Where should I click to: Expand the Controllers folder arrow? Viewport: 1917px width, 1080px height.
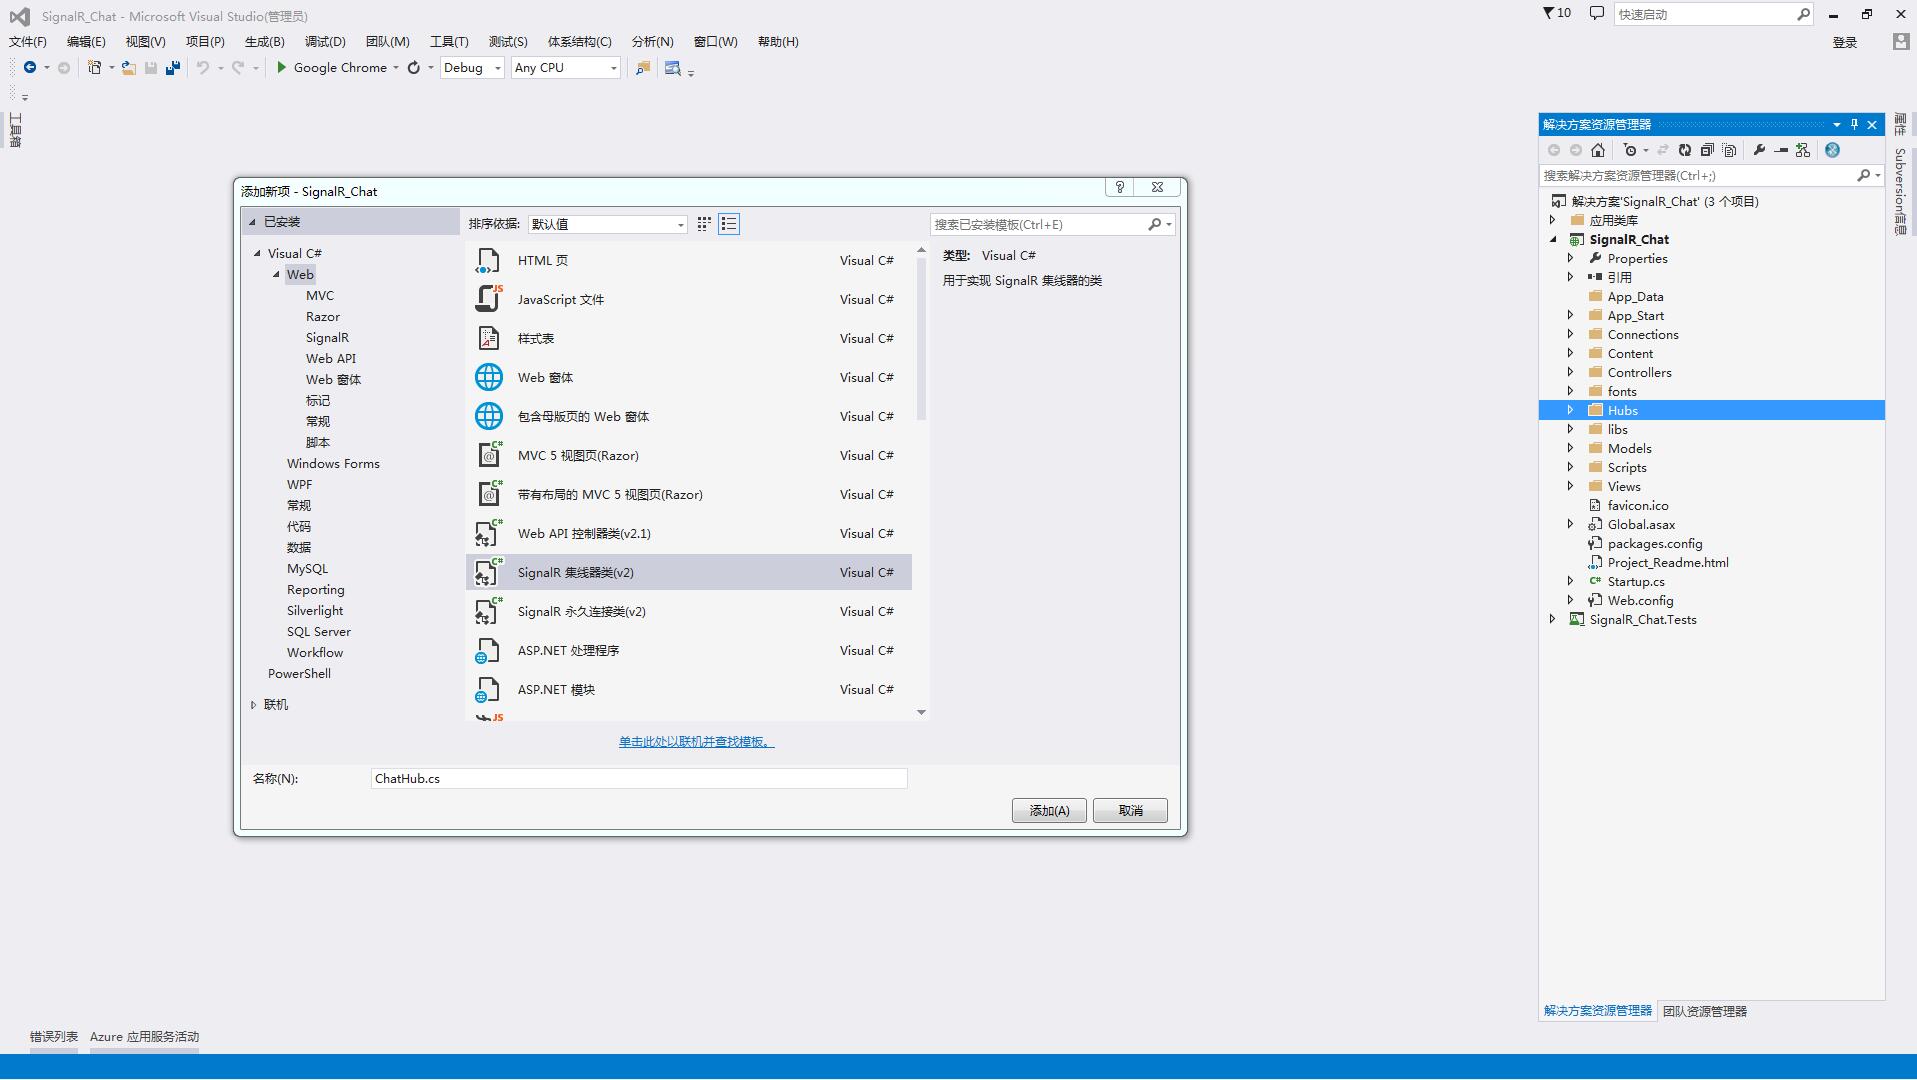coord(1570,372)
